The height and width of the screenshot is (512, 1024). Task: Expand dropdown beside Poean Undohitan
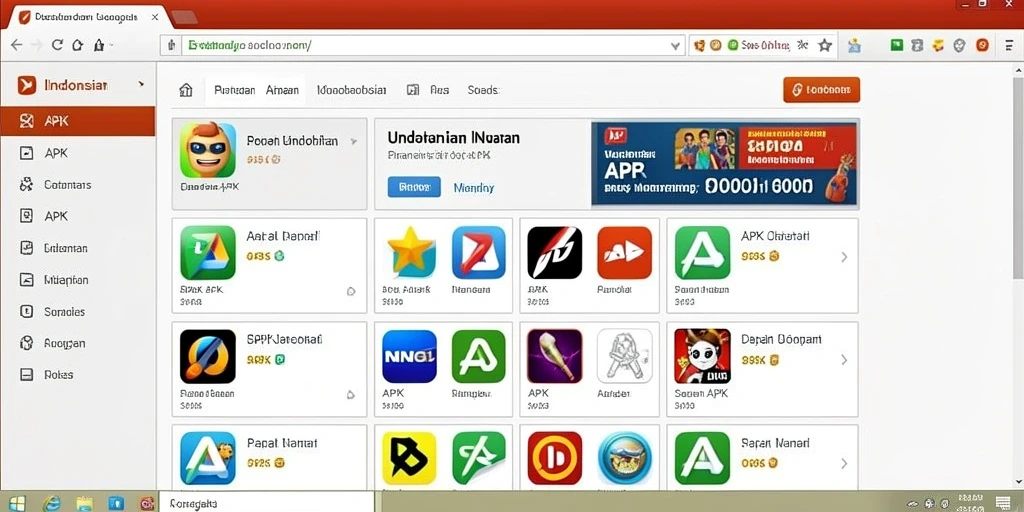pos(354,141)
